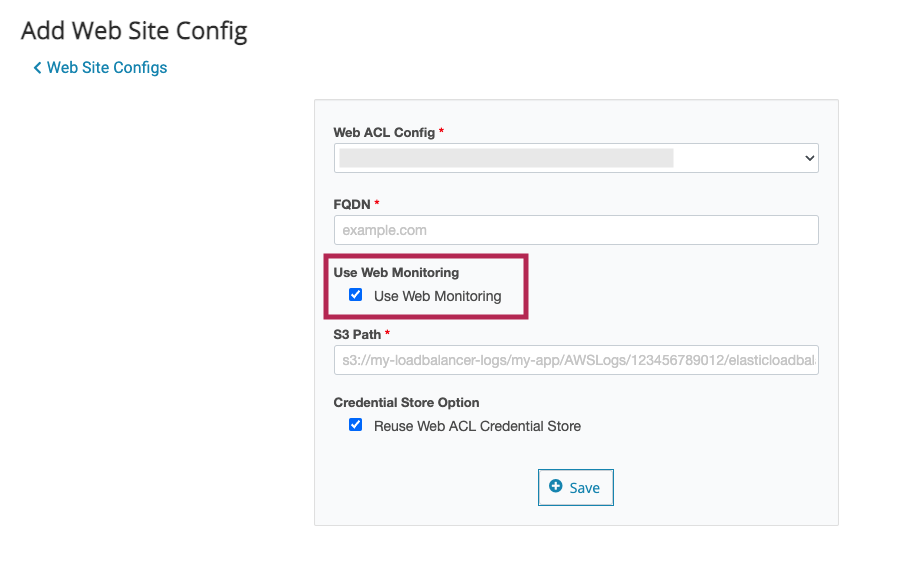919x576 pixels.
Task: Click the 'Add Web Site Config' page title
Action: pos(134,31)
